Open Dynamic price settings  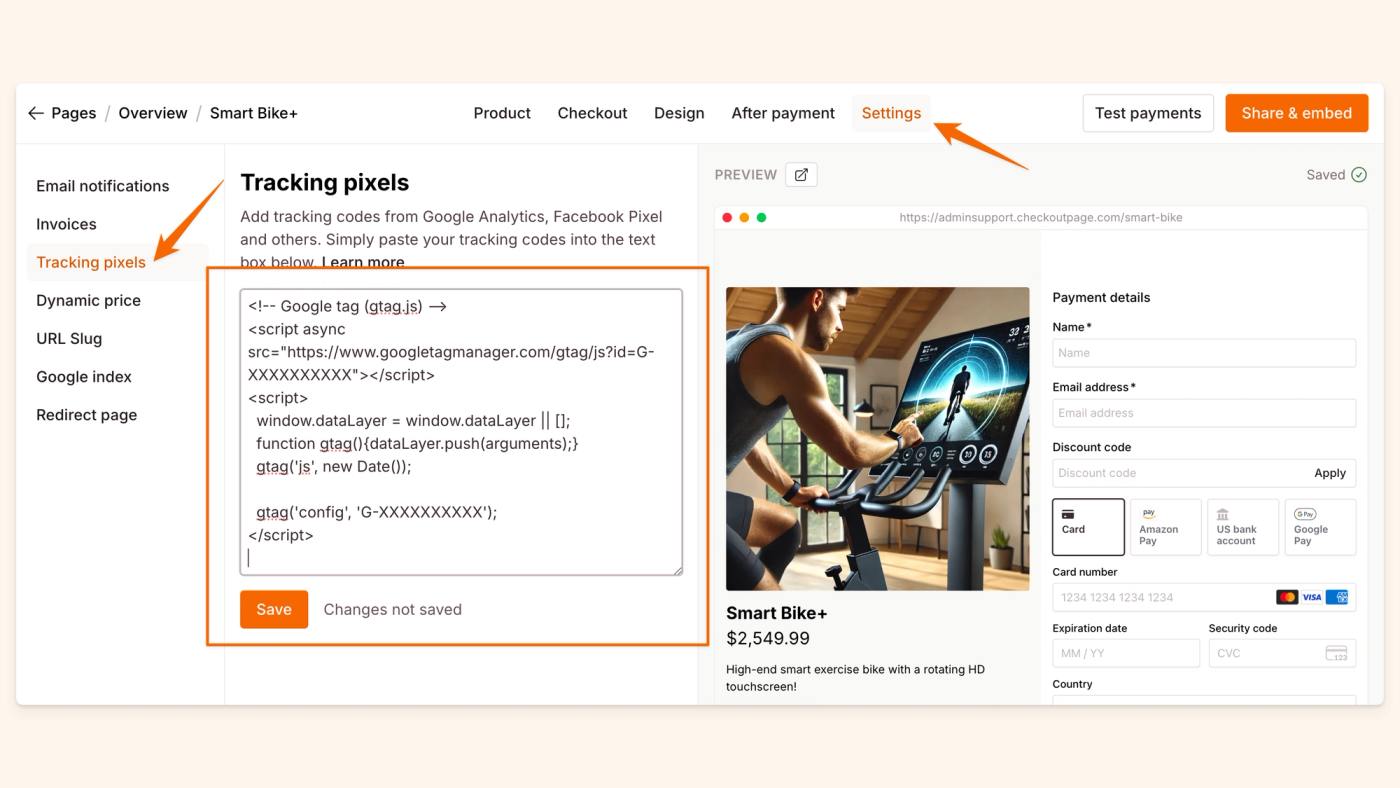pos(88,300)
